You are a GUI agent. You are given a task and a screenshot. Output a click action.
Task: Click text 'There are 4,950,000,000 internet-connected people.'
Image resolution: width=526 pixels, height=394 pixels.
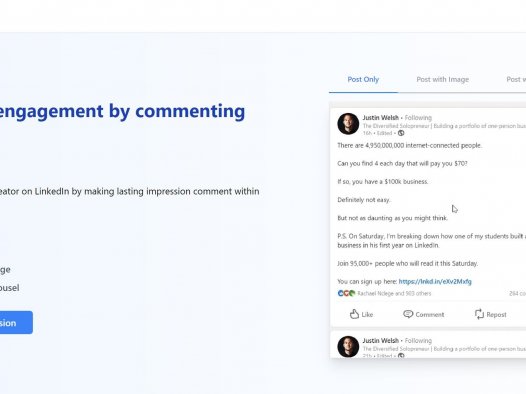tap(410, 146)
